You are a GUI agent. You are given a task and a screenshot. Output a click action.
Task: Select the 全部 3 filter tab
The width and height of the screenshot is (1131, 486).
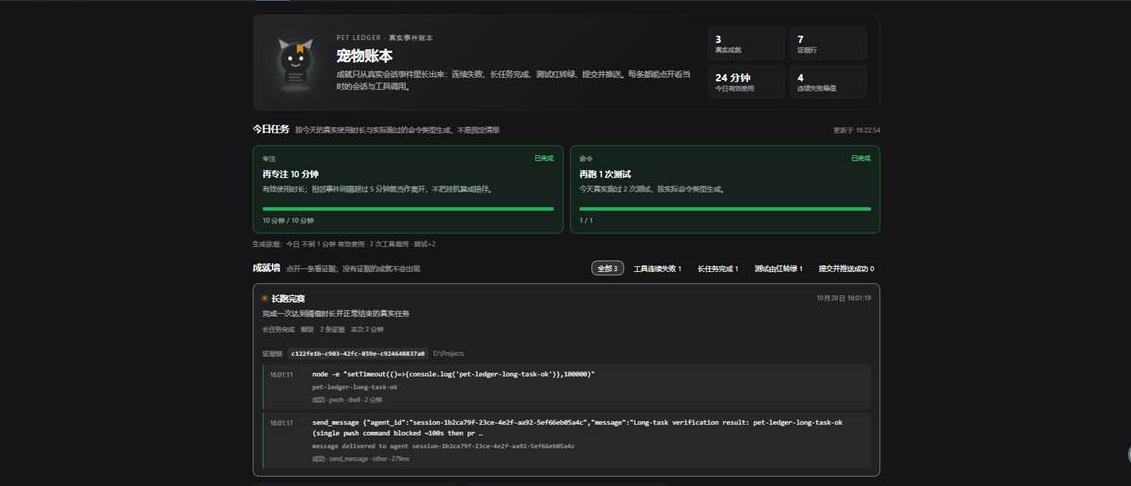pos(607,268)
